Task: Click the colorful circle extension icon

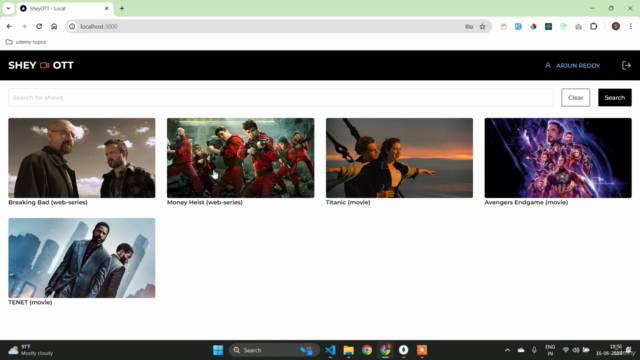Action: [533, 27]
